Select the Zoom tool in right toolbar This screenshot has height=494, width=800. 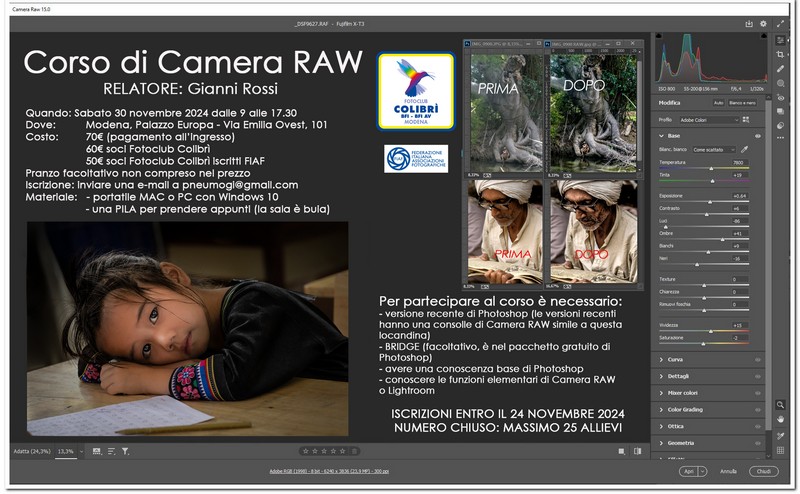coord(780,405)
